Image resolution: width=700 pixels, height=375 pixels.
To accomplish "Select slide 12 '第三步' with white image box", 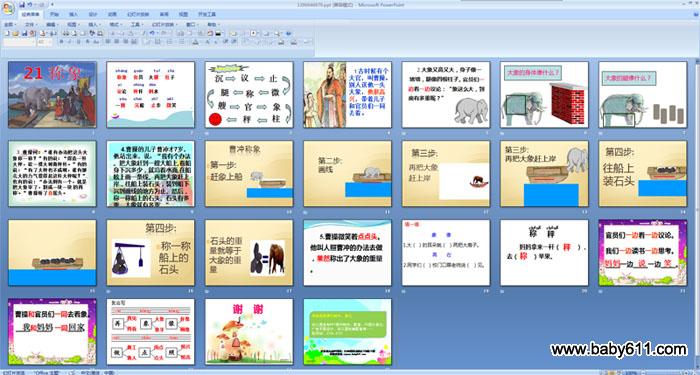I will (x=446, y=174).
